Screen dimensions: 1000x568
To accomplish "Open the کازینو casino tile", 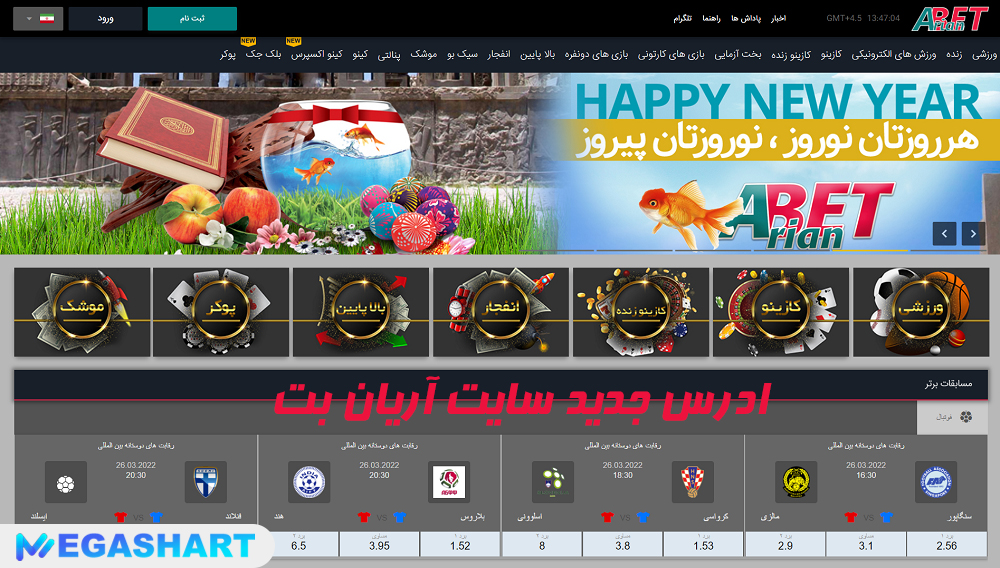I will 781,312.
